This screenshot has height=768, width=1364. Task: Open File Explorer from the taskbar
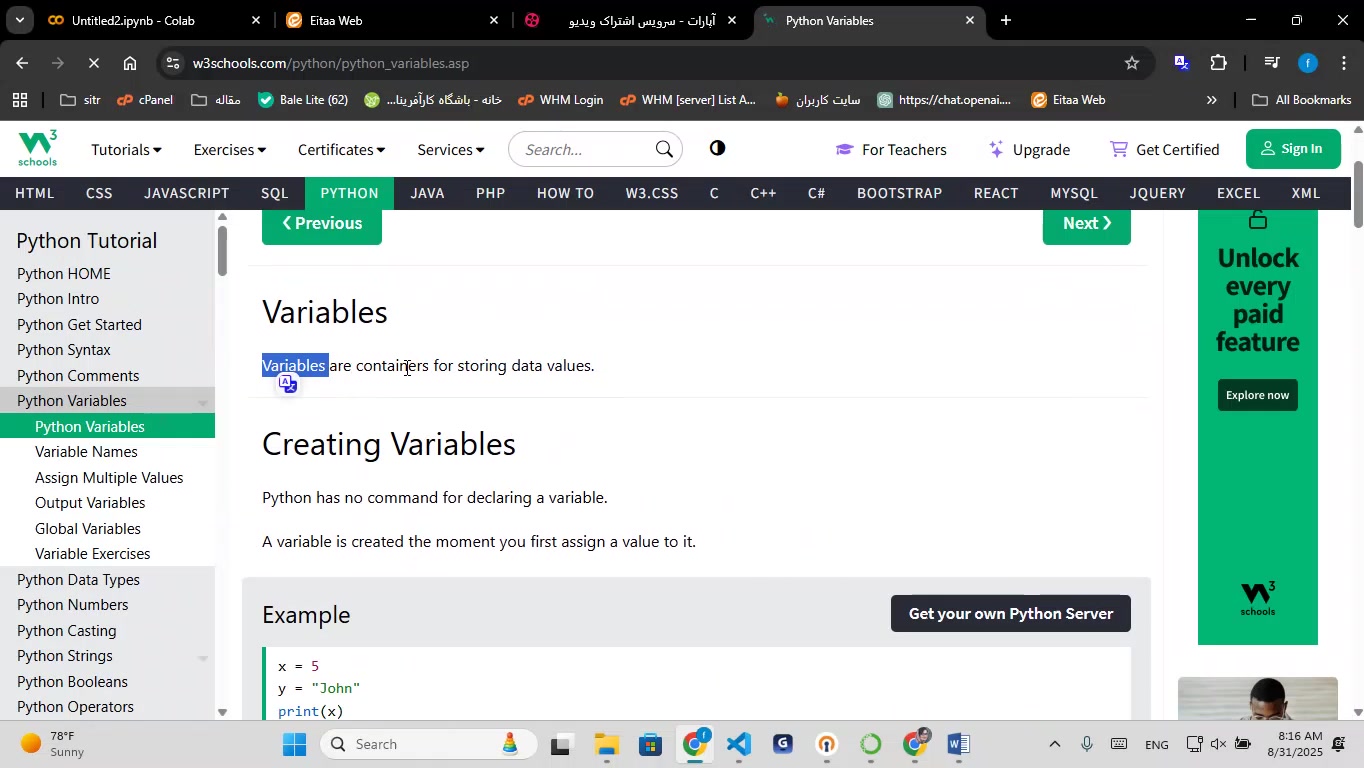tap(606, 744)
